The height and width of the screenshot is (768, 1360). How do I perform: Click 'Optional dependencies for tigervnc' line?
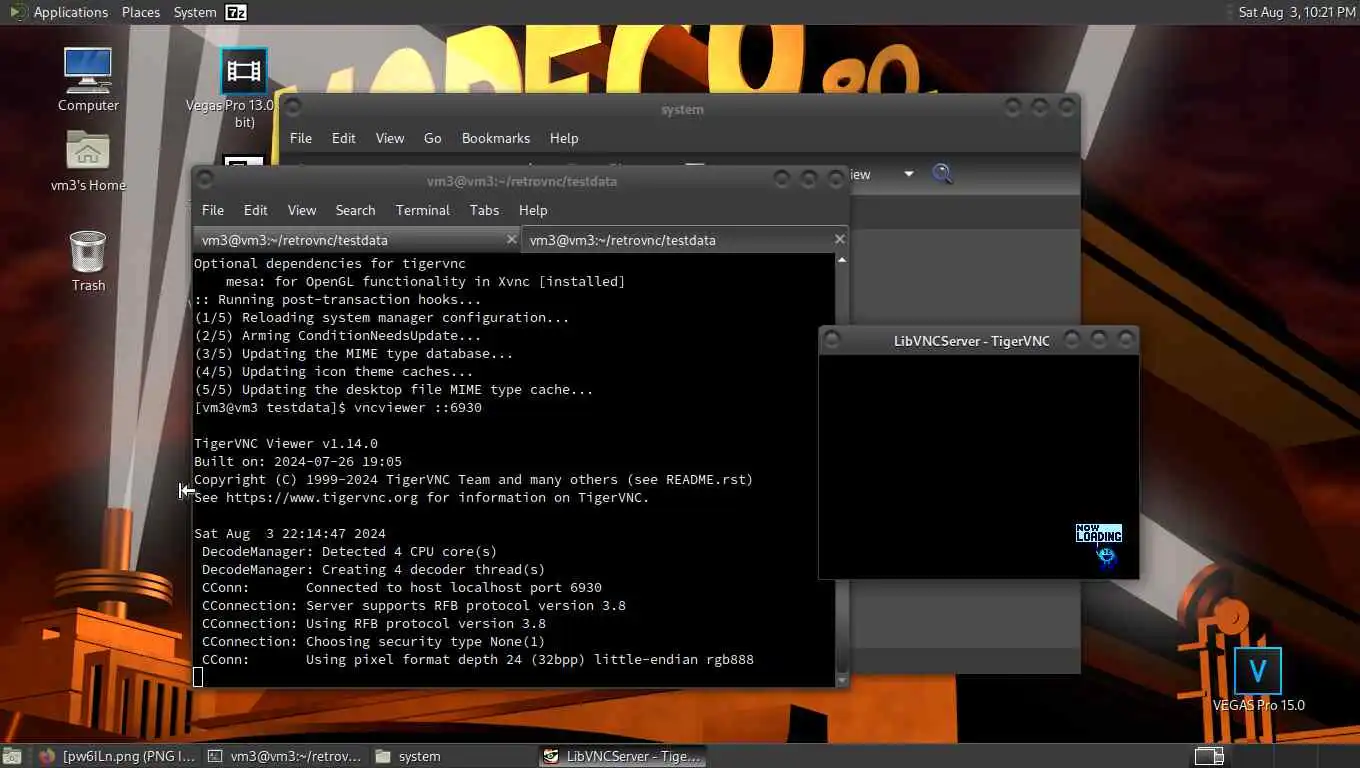click(330, 264)
